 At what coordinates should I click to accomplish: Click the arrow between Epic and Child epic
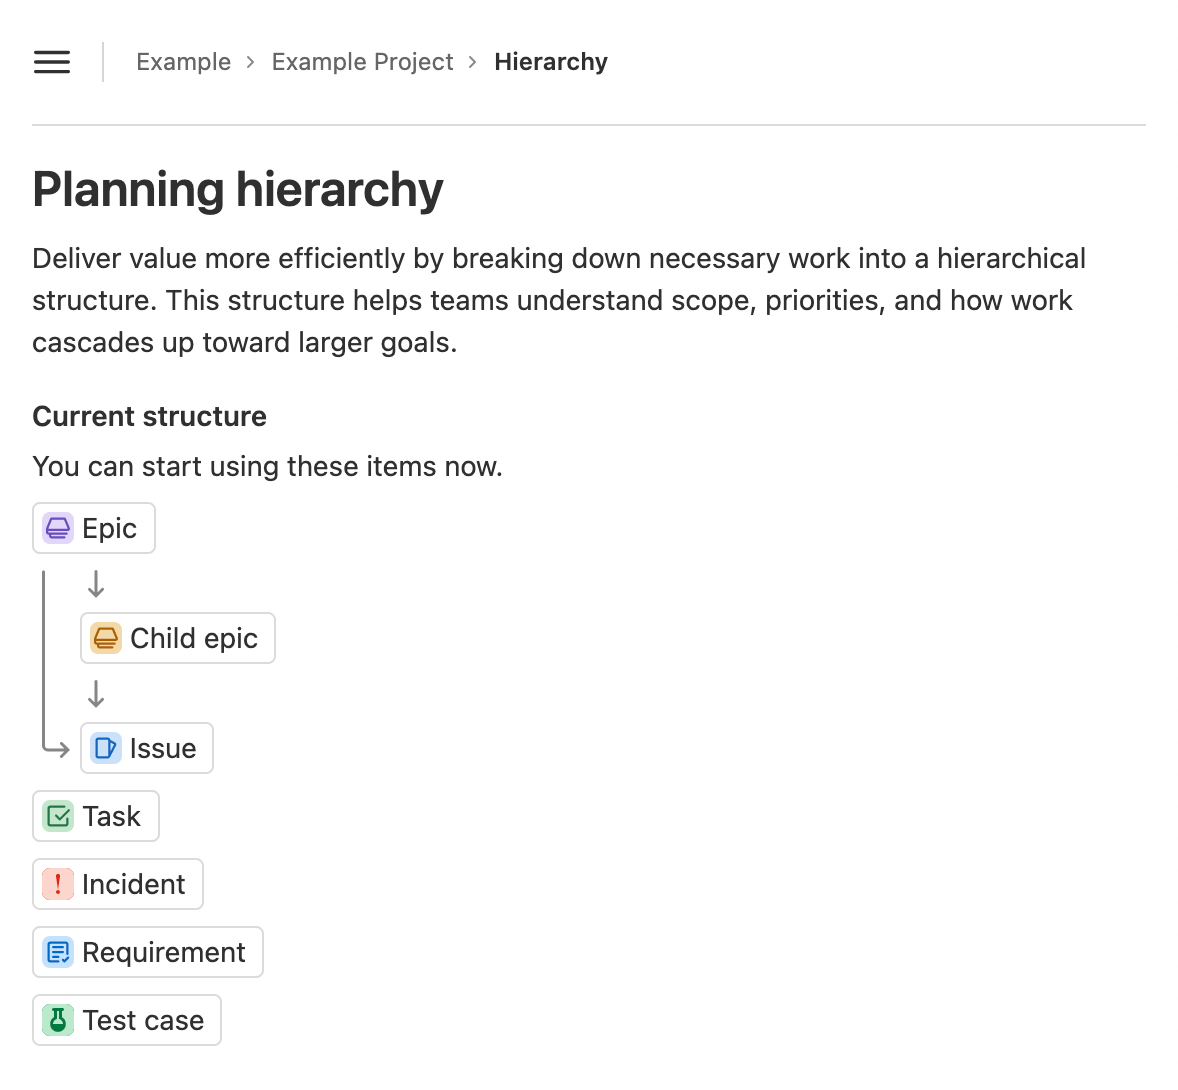(95, 583)
